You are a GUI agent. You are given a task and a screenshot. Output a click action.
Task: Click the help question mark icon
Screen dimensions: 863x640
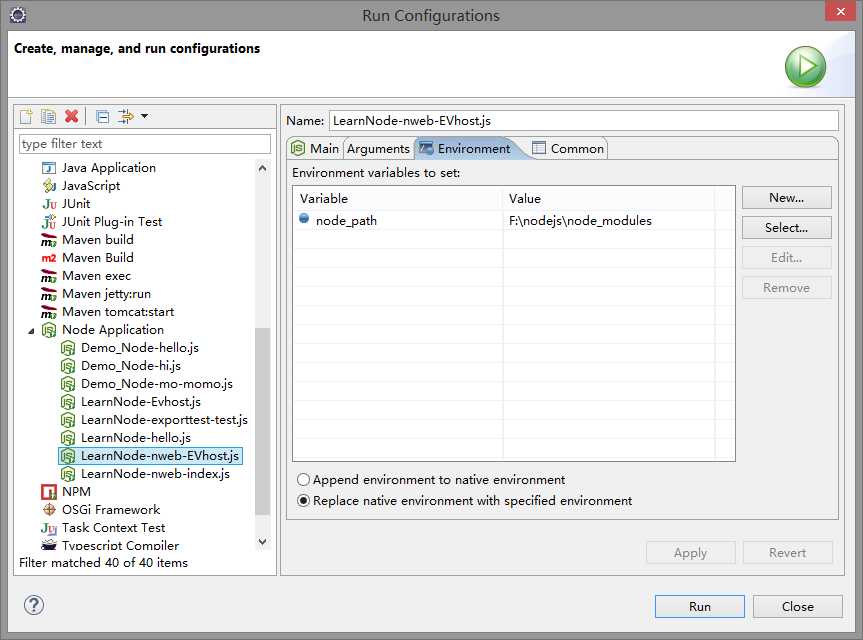point(34,605)
